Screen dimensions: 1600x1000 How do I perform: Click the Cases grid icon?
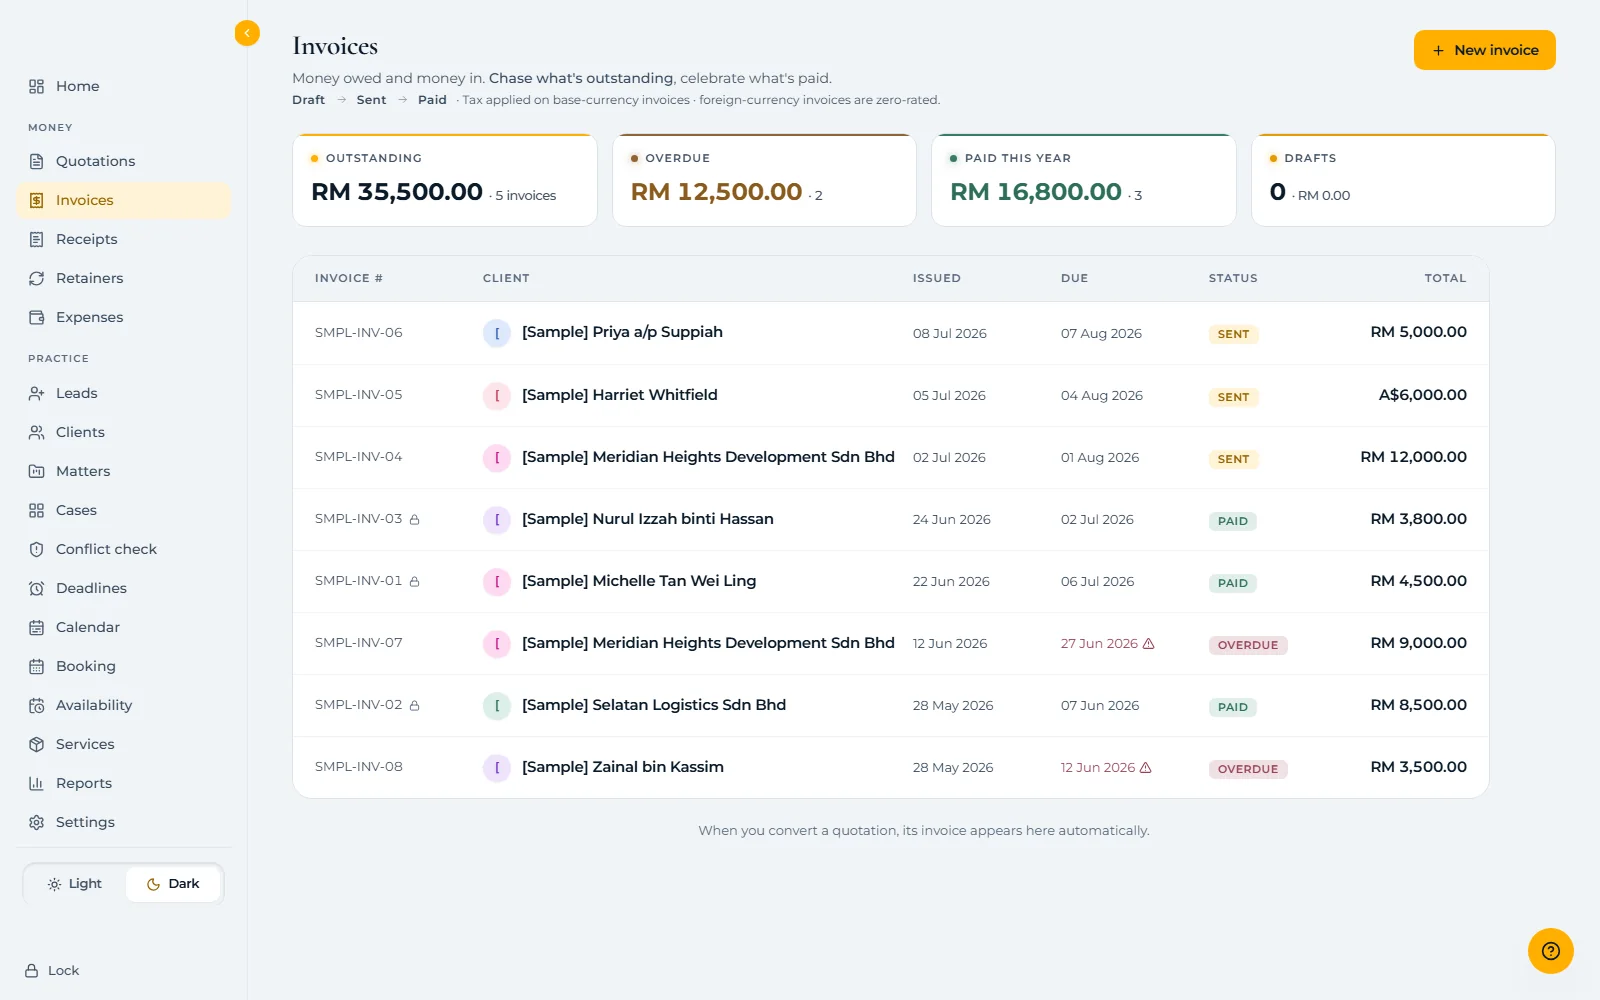[37, 510]
